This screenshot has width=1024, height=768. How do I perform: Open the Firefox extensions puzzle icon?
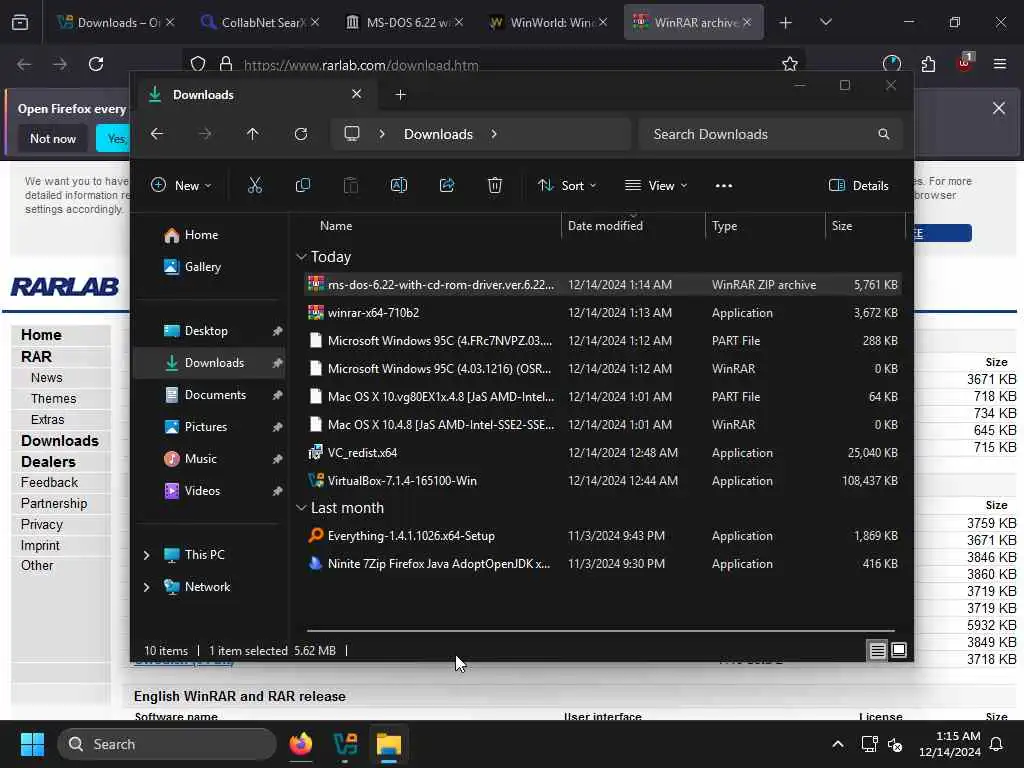[x=928, y=64]
